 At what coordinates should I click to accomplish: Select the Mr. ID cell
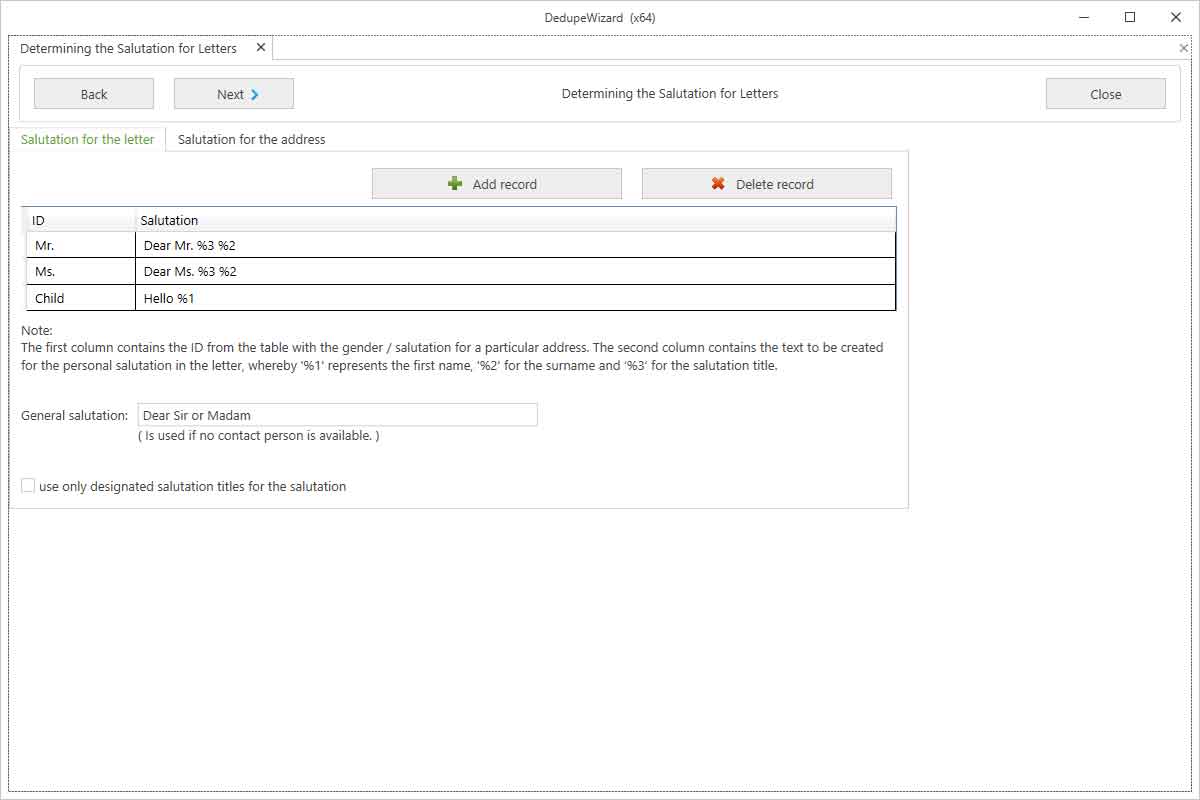pos(80,245)
